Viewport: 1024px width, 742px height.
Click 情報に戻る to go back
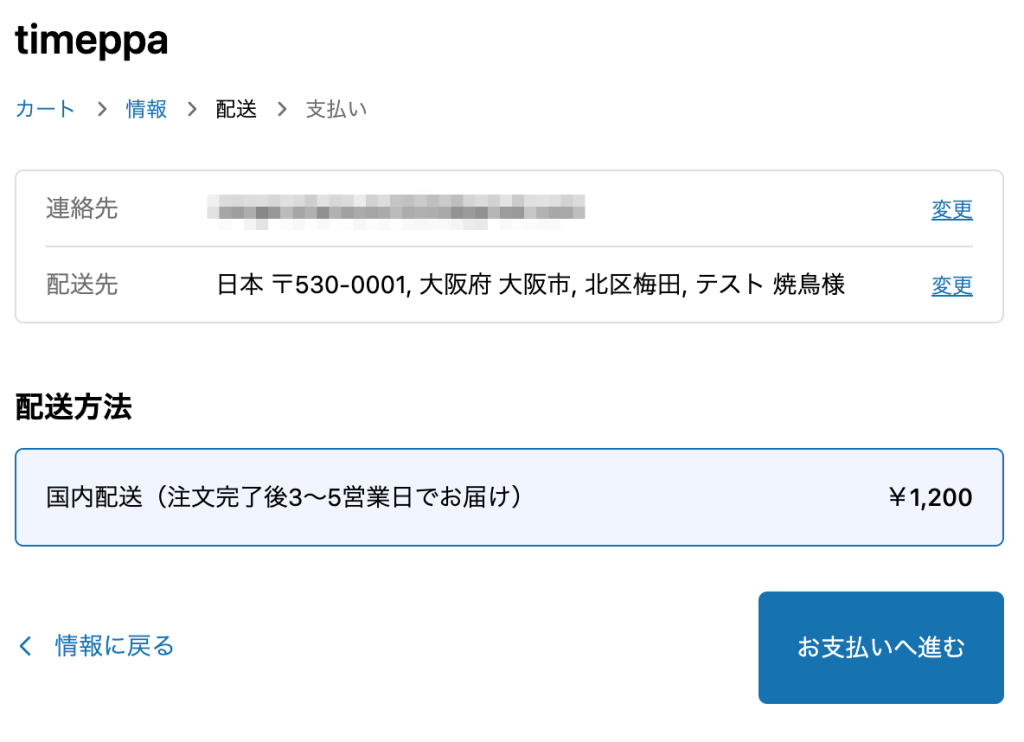113,646
